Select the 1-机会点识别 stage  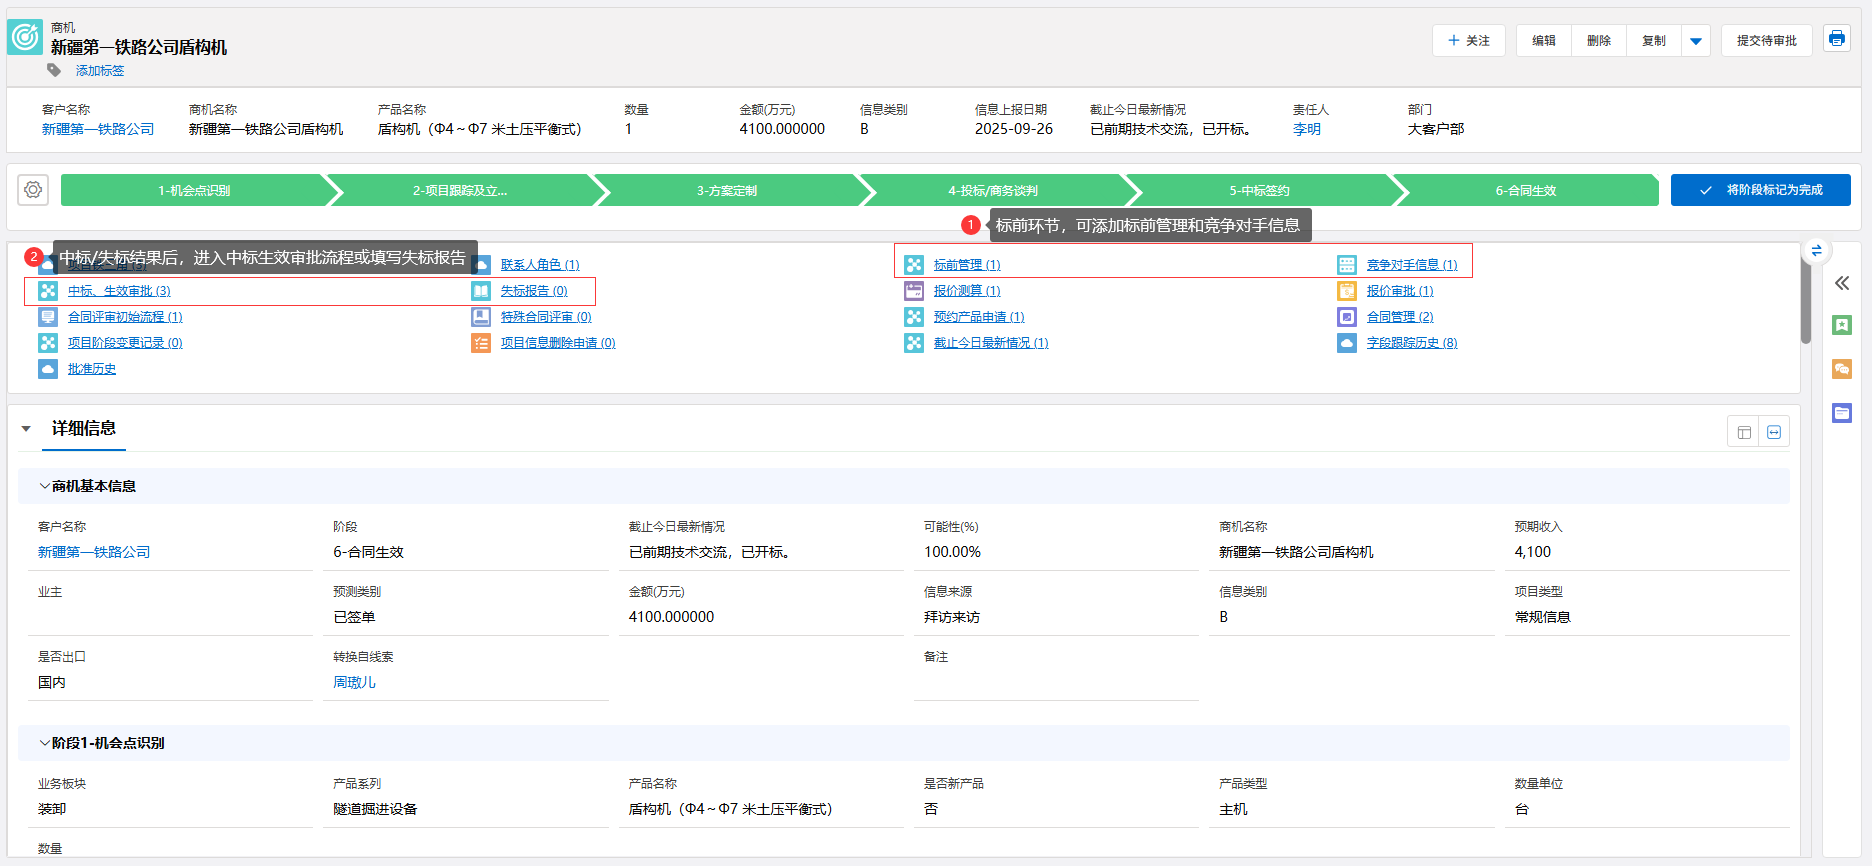click(194, 190)
